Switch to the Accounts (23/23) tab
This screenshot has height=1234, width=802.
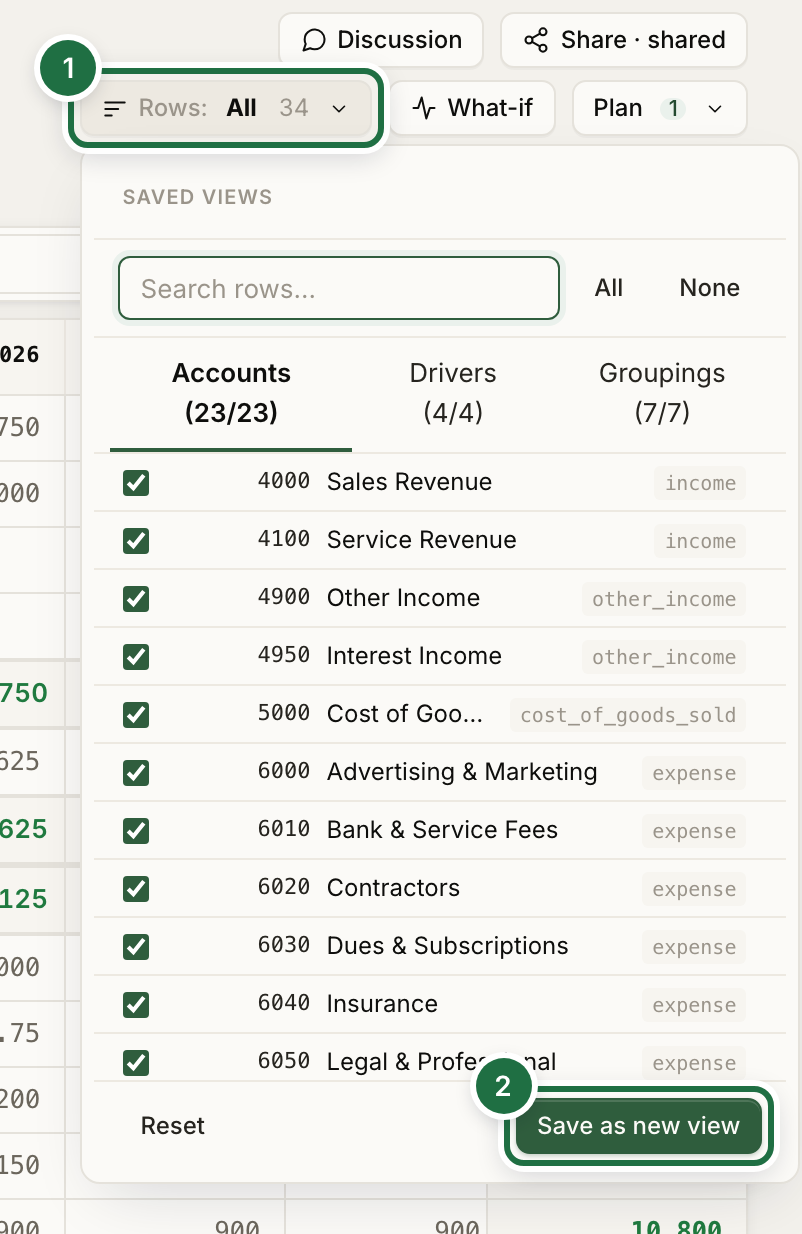pos(231,392)
